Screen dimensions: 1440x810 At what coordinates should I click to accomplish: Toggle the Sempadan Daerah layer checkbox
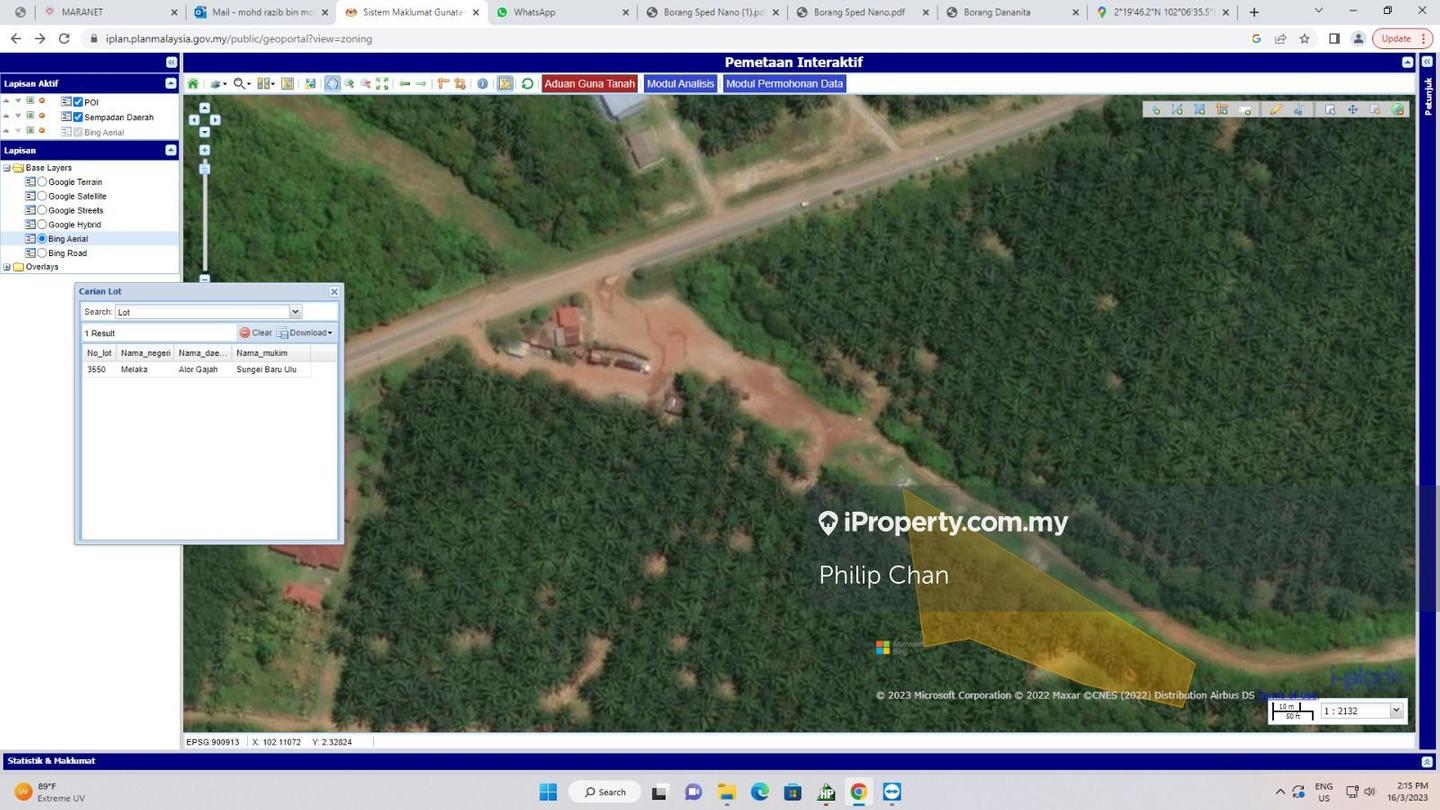click(x=78, y=117)
